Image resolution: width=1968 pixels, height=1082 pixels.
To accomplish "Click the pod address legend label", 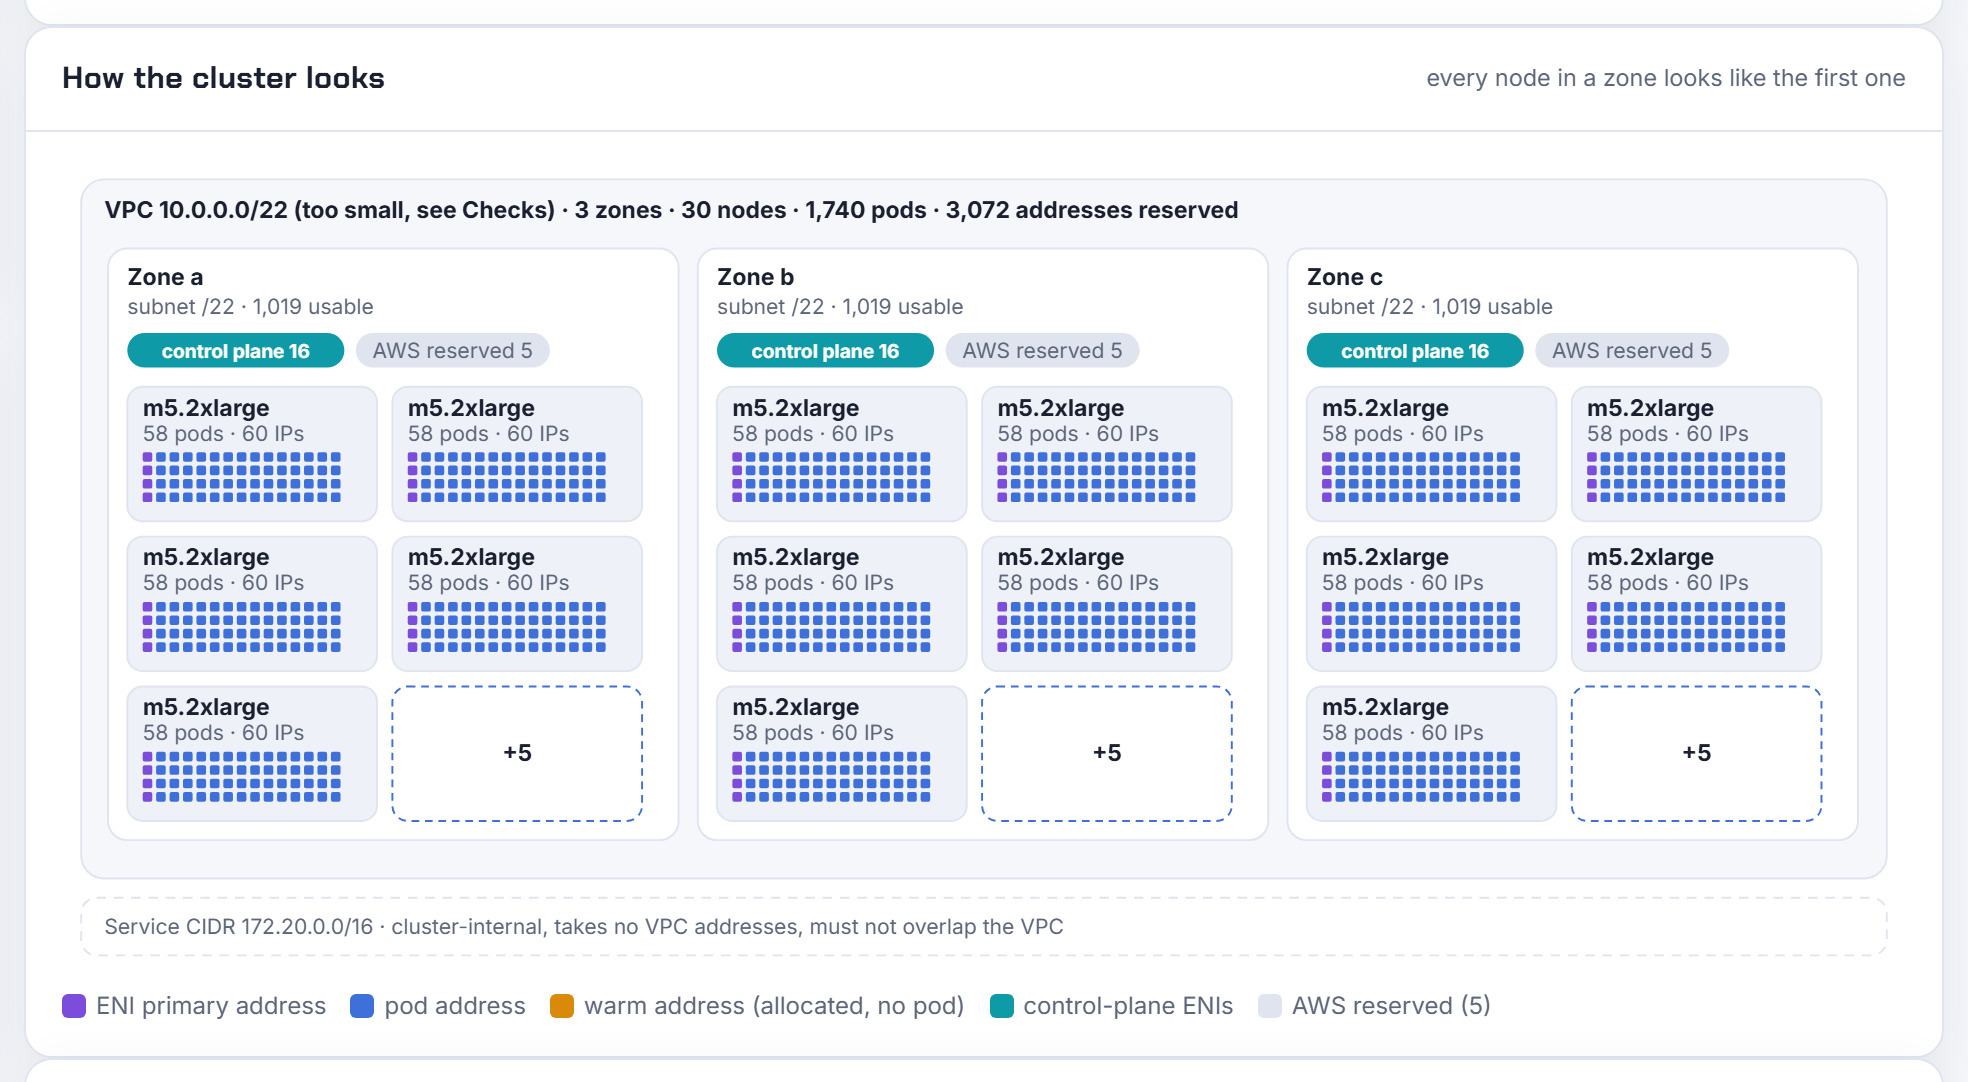I will tap(455, 1006).
